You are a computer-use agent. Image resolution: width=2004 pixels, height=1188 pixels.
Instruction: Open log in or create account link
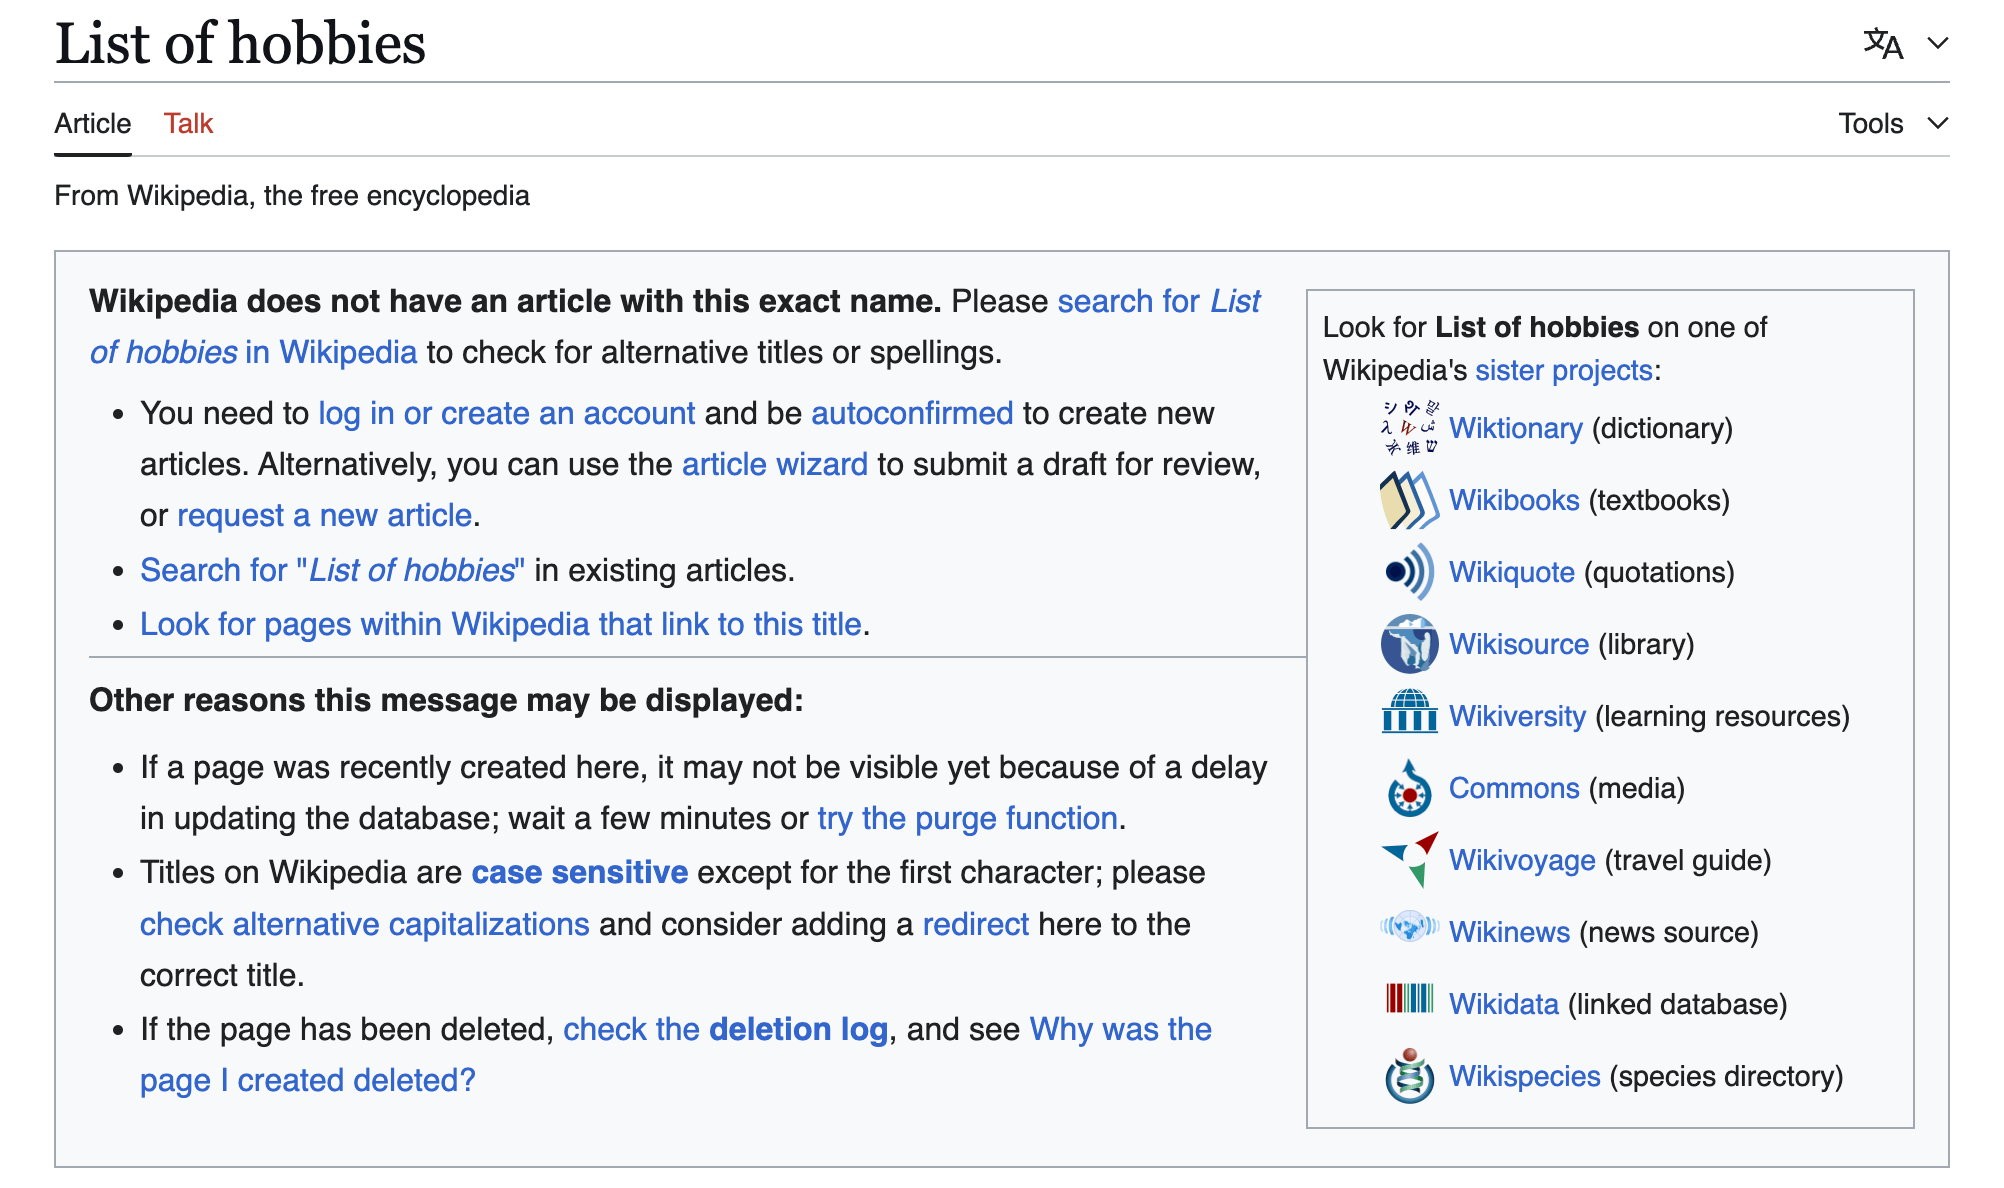[506, 413]
